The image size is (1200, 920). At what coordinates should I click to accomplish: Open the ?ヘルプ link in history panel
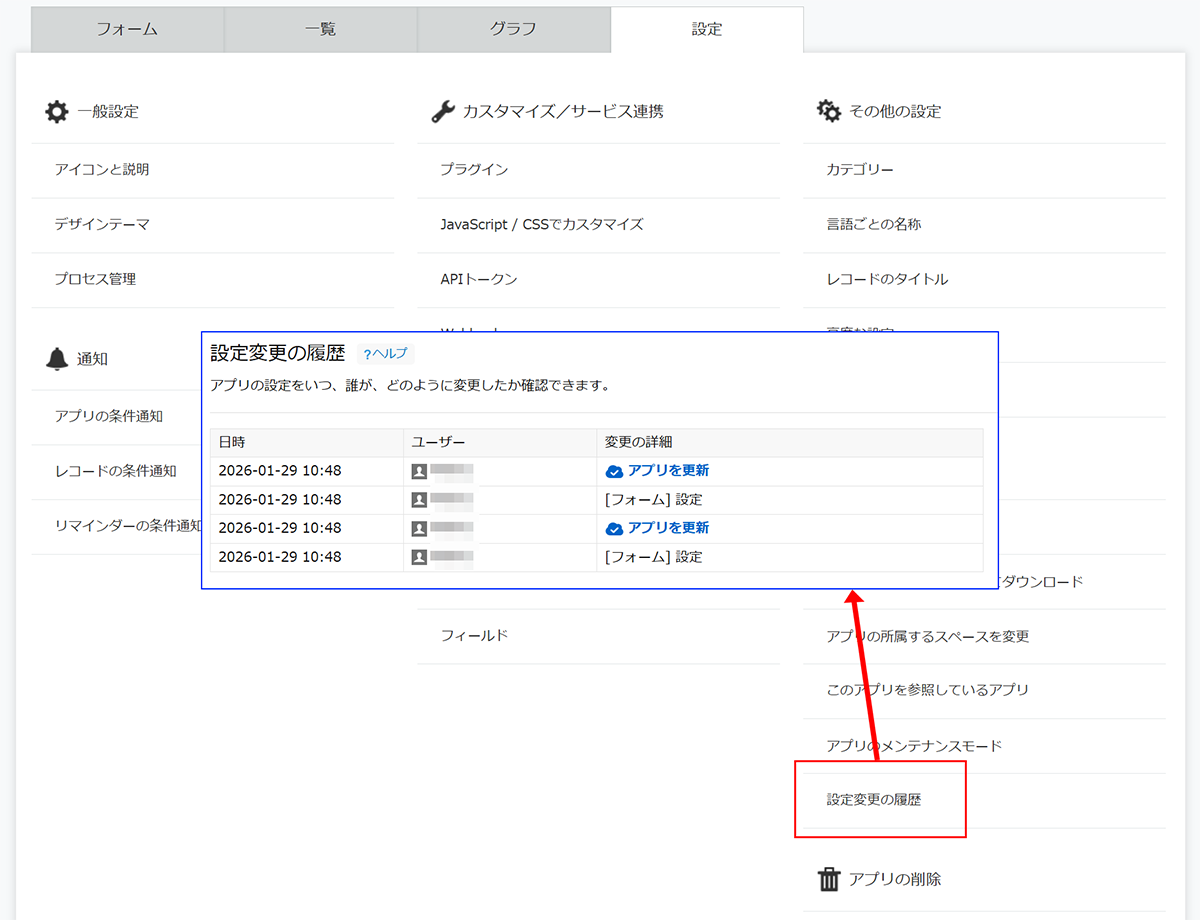point(385,354)
